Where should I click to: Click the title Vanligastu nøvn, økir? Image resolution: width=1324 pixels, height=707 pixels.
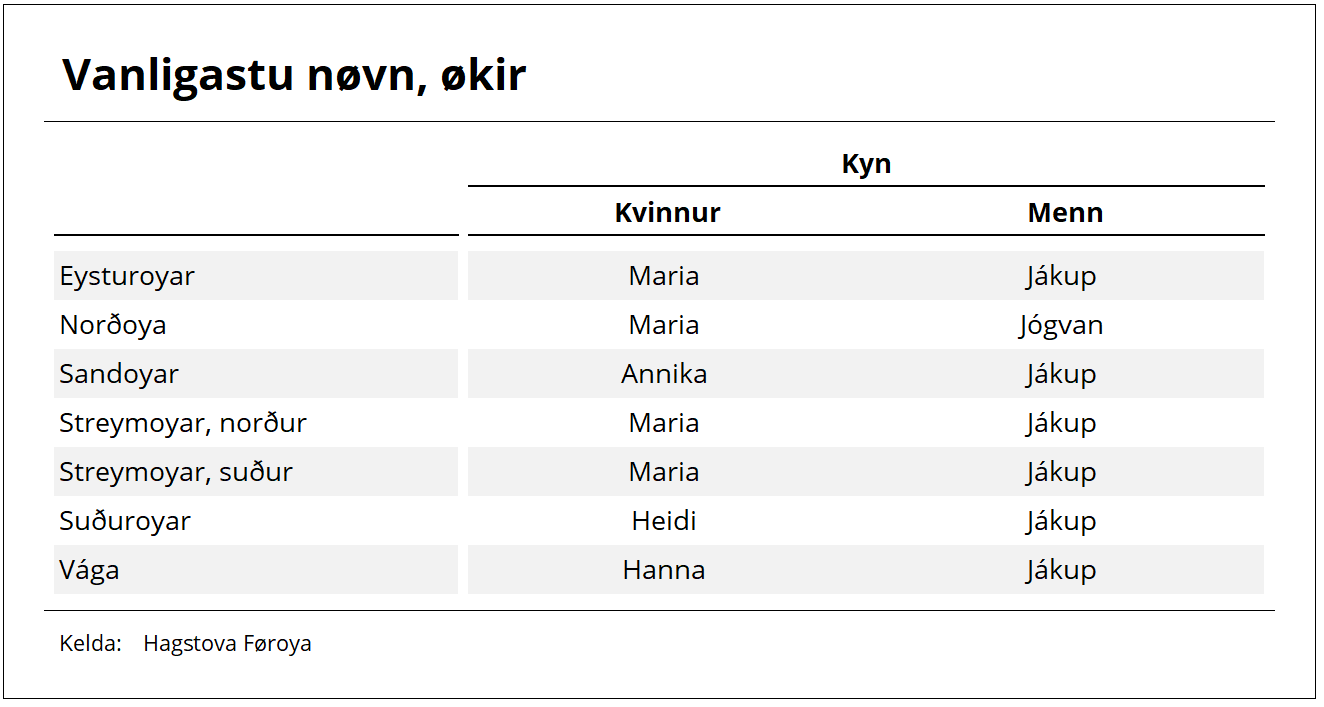coord(294,75)
